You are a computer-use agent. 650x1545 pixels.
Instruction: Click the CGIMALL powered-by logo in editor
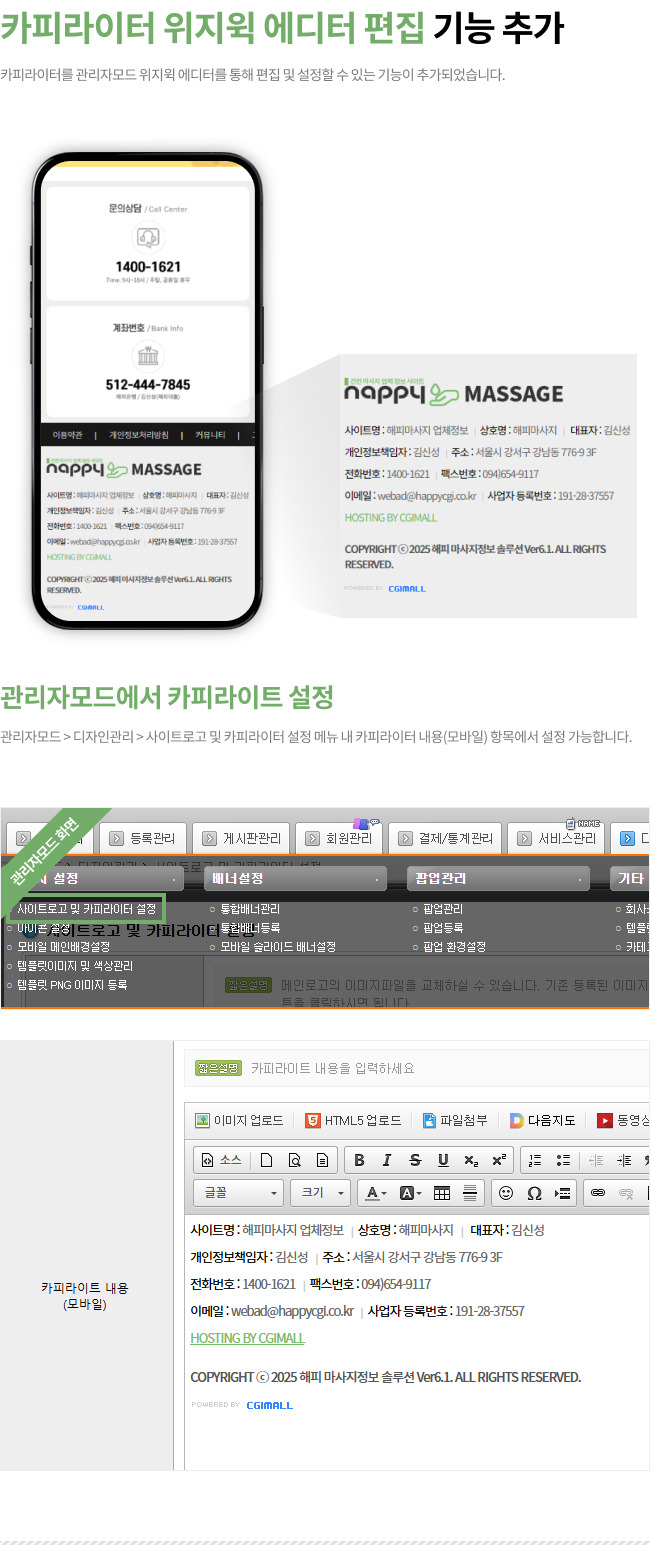click(270, 1405)
